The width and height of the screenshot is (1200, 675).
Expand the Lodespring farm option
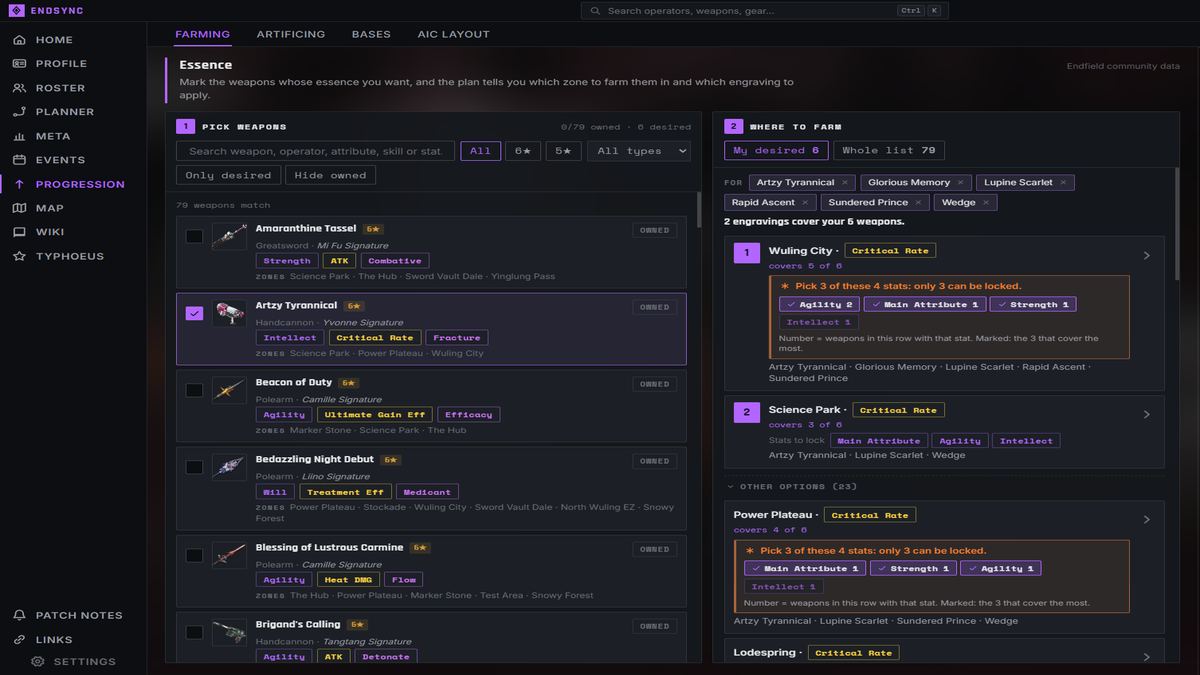[1147, 657]
